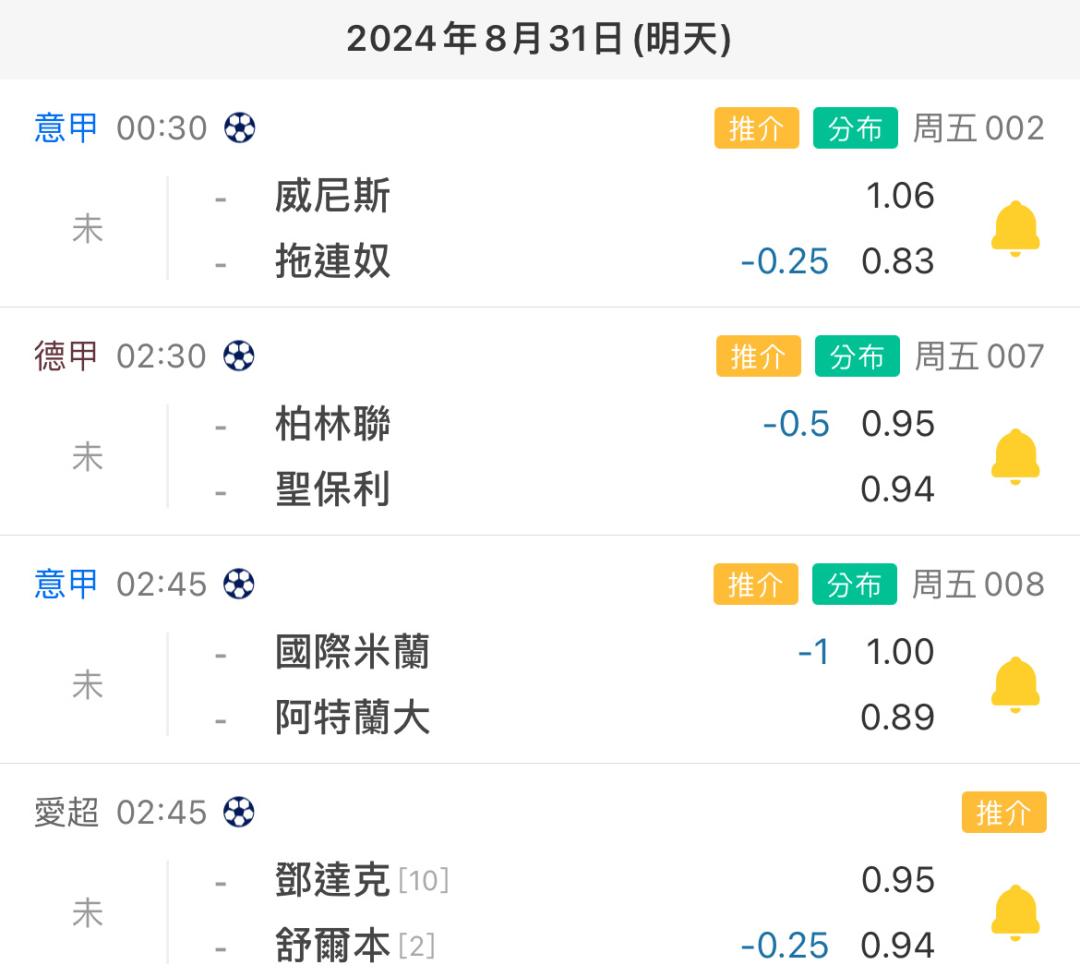
Task: Open 推介 for the 周五 002 match
Action: coord(756,128)
